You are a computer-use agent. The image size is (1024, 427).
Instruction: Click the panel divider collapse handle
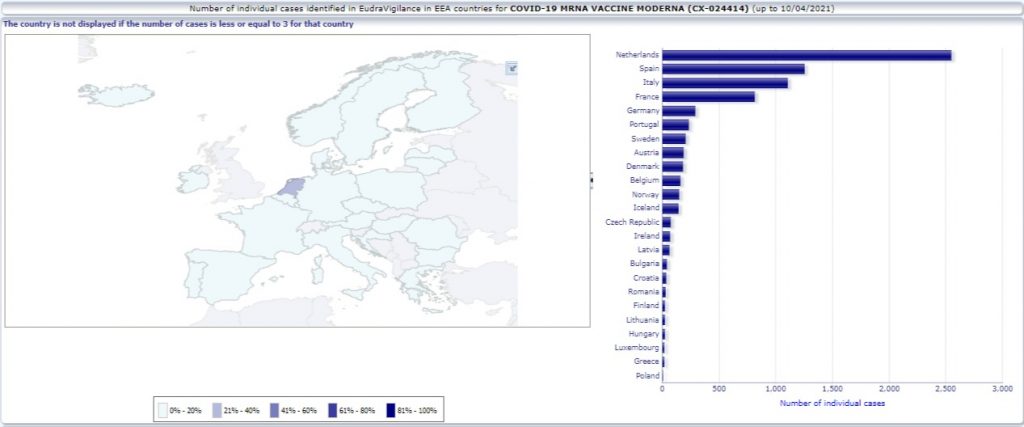pos(592,180)
